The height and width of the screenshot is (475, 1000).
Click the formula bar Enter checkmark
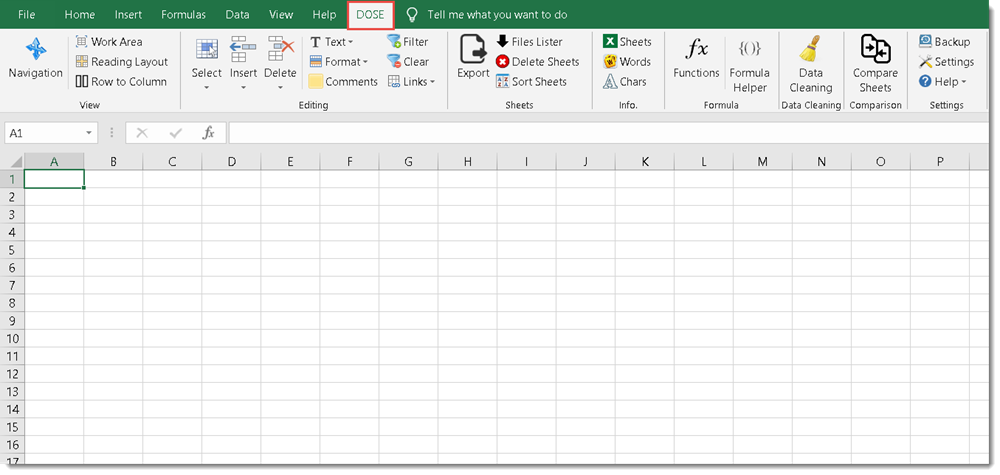(x=175, y=133)
